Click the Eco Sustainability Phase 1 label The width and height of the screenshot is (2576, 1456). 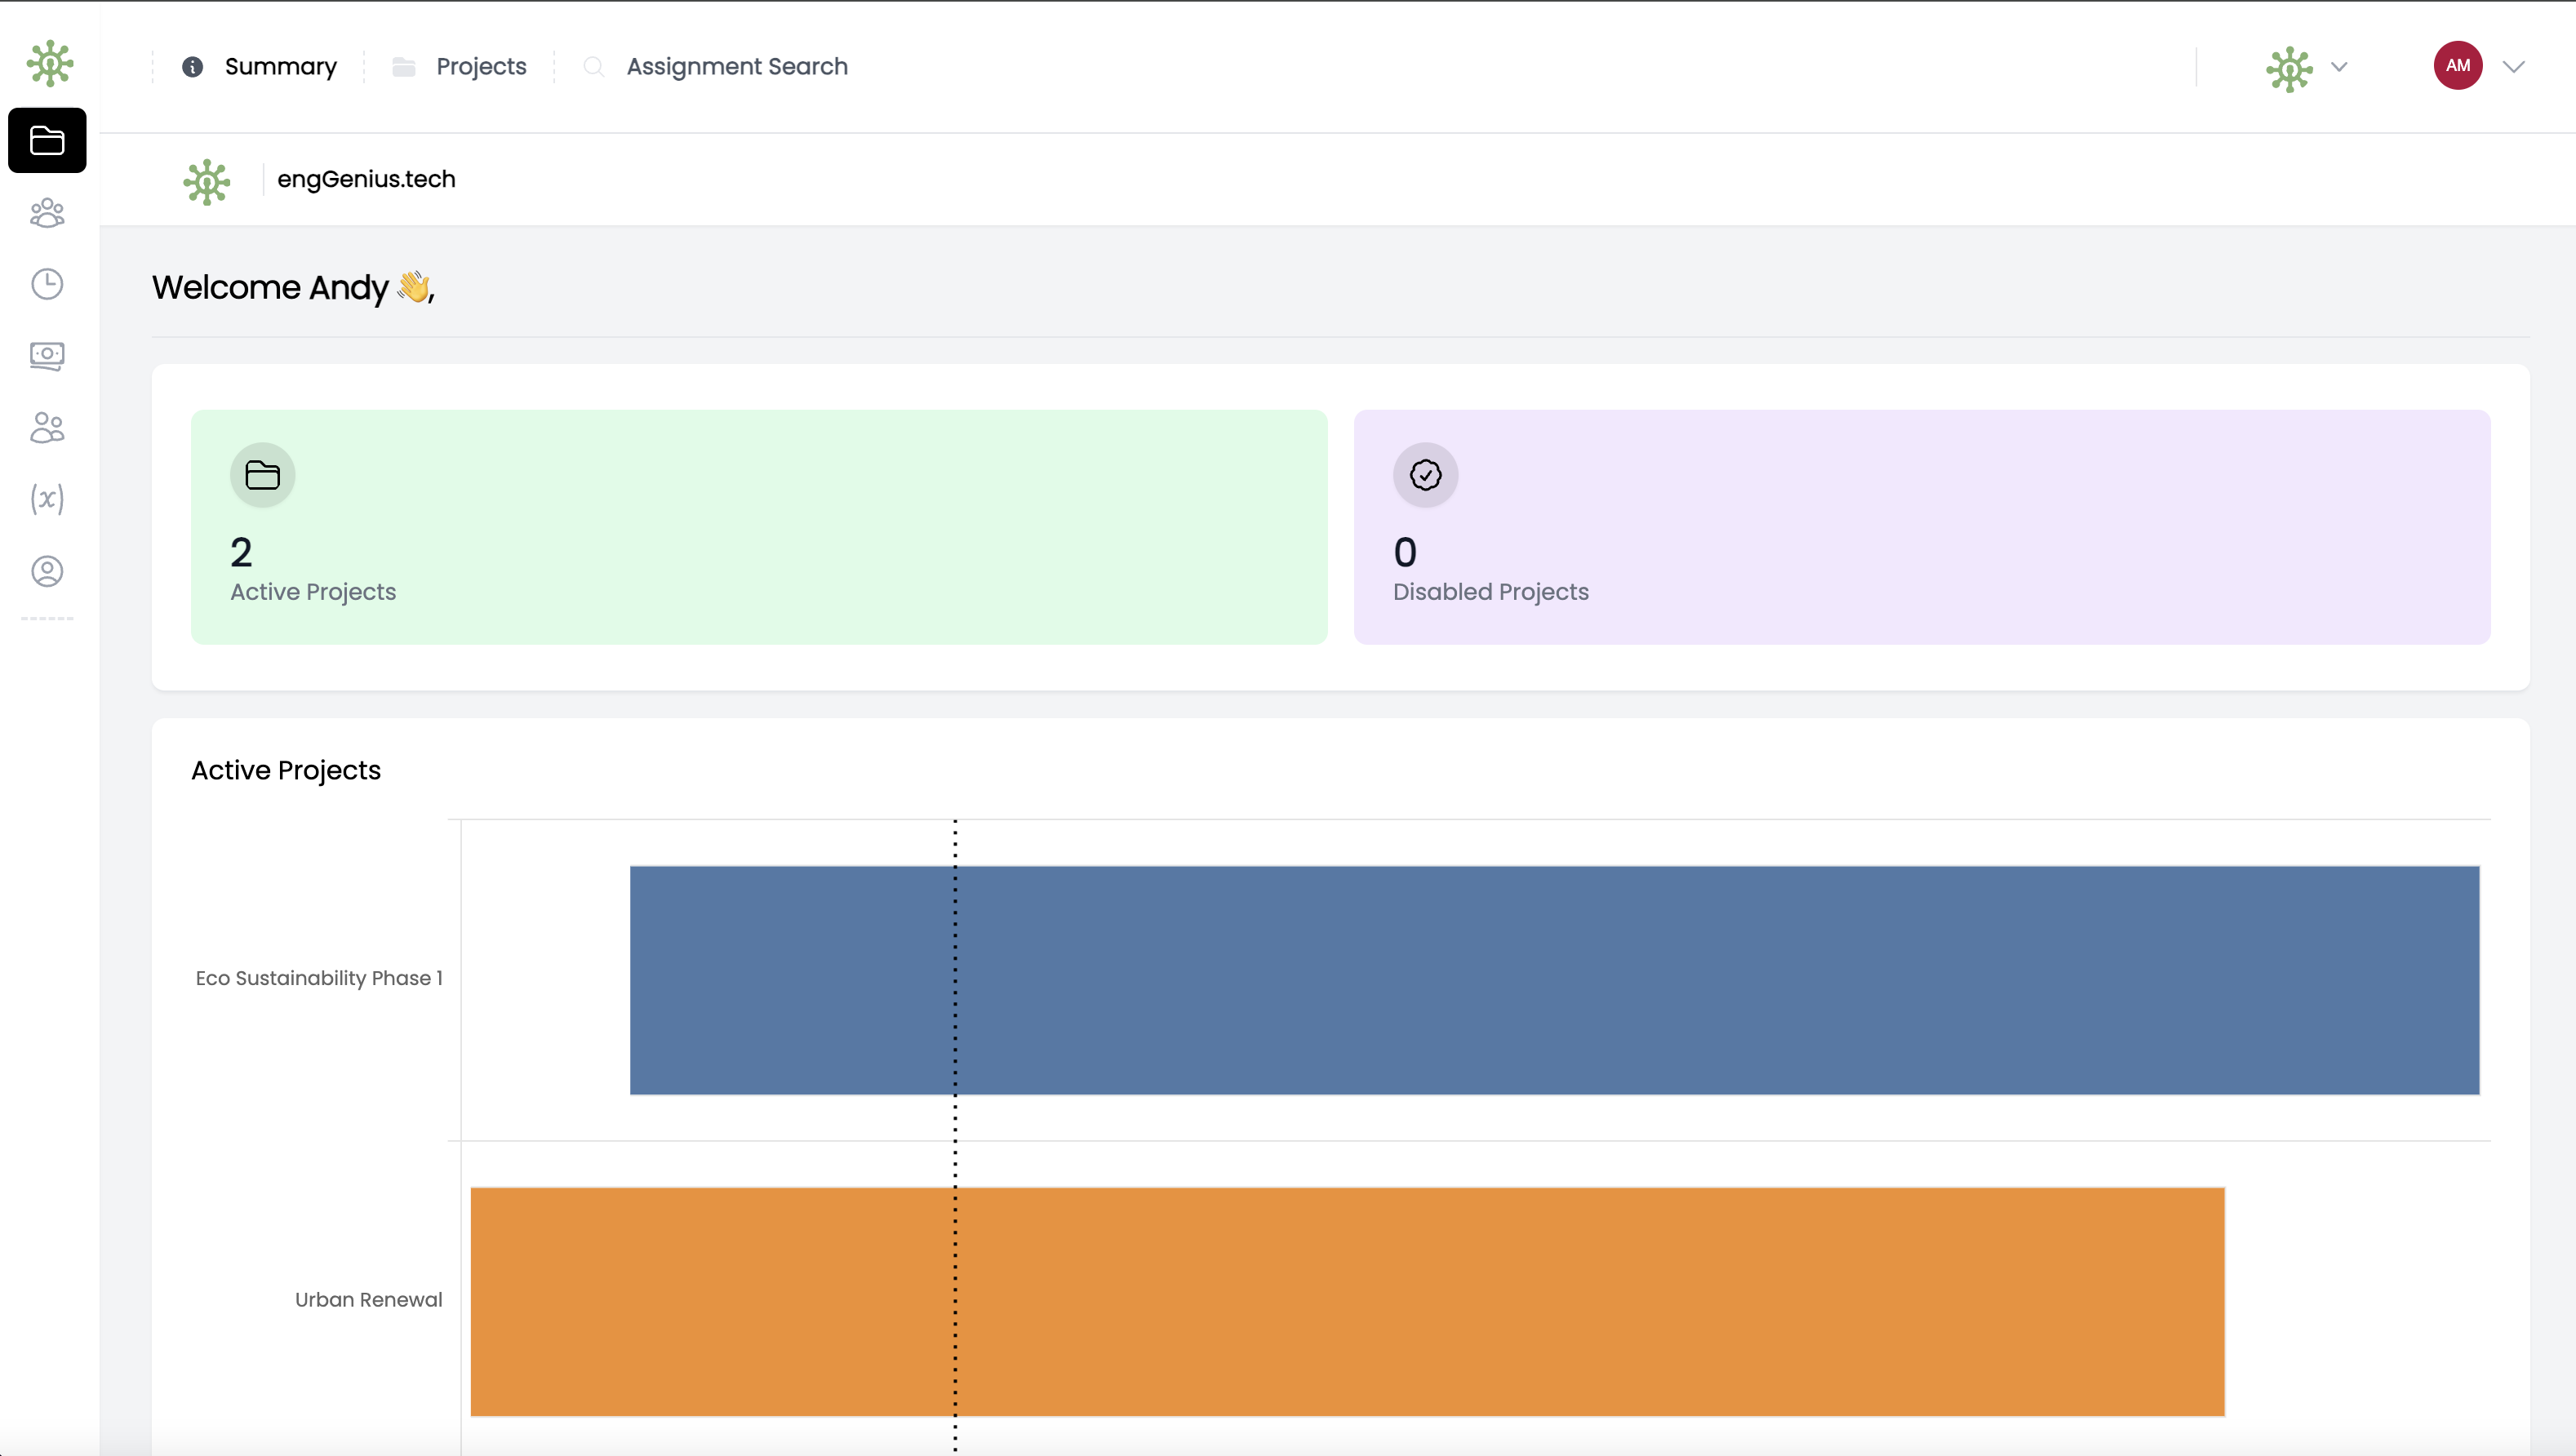318,978
